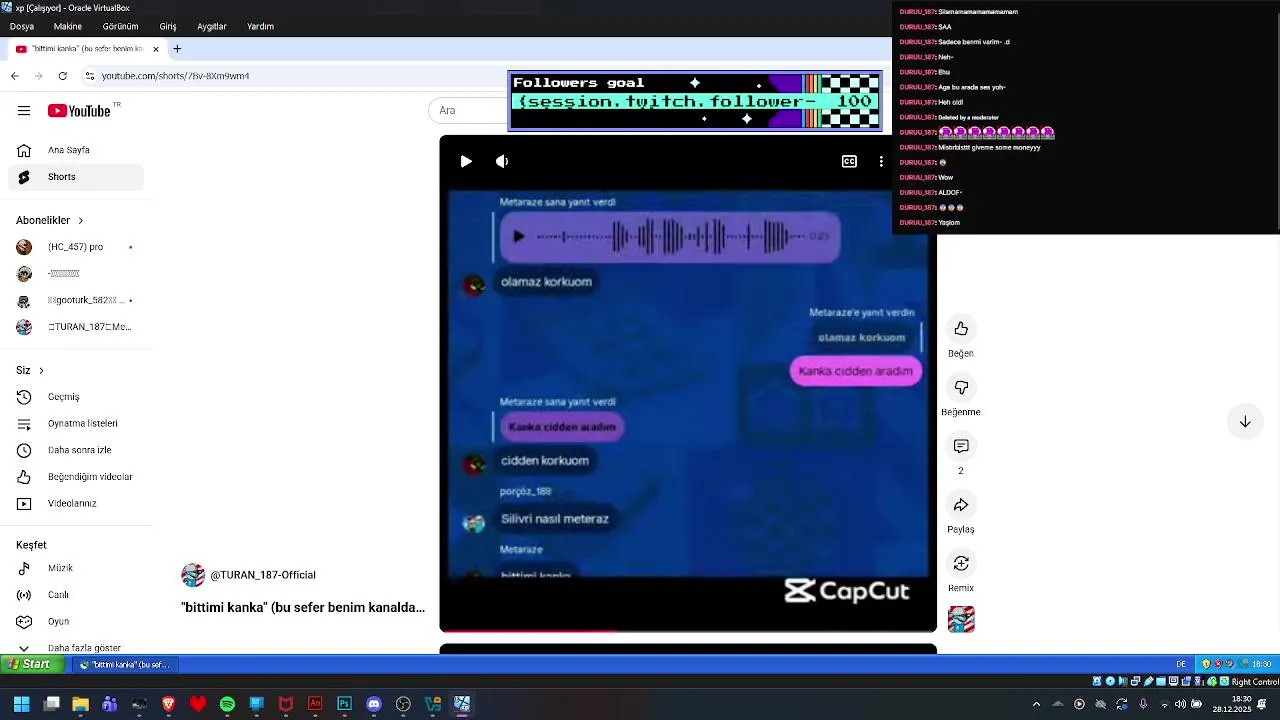
Task: Open the TURAN_187 subscription channel
Action: pyautogui.click(x=76, y=327)
